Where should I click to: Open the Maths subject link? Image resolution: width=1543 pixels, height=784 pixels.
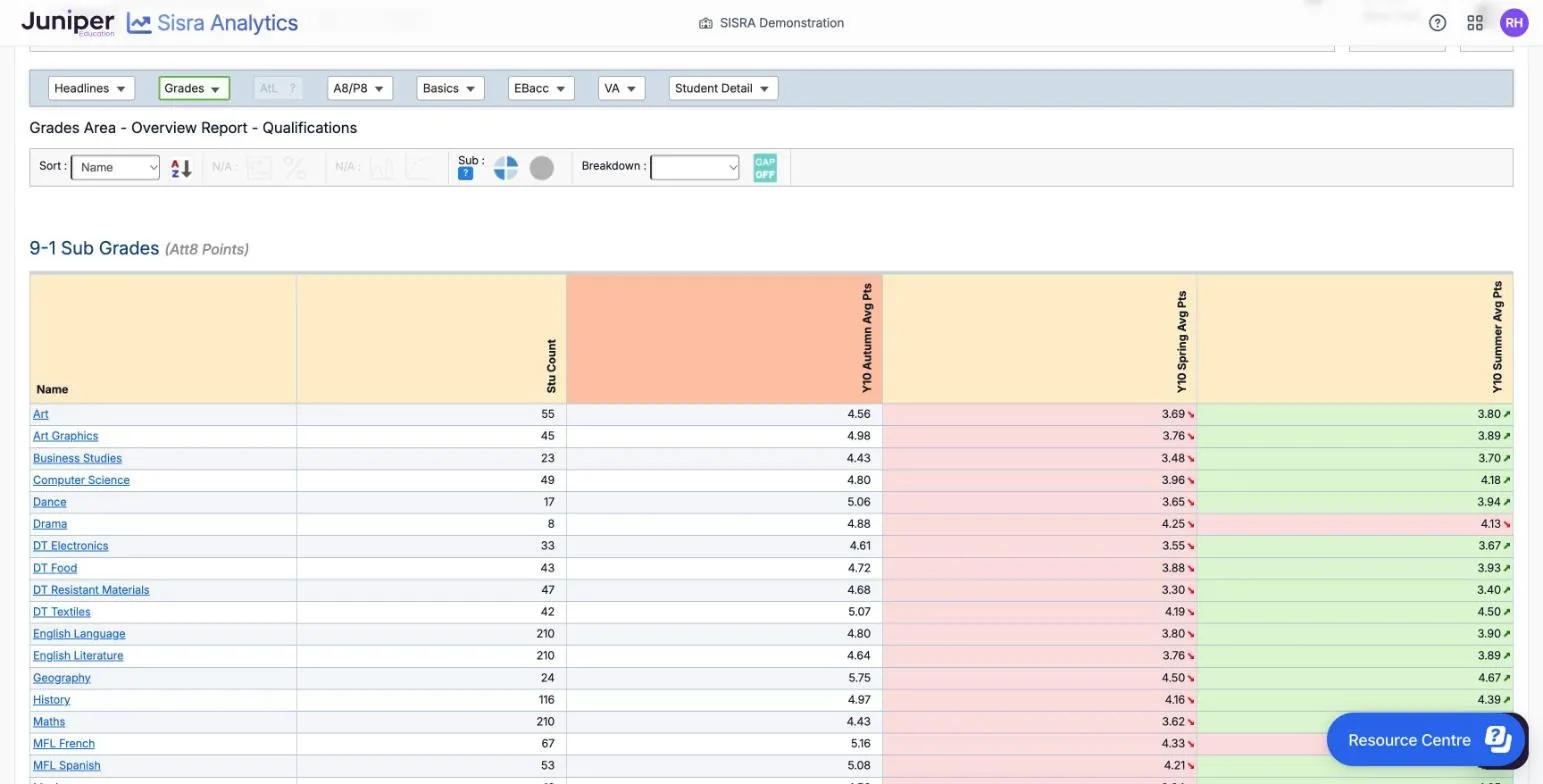(x=49, y=722)
